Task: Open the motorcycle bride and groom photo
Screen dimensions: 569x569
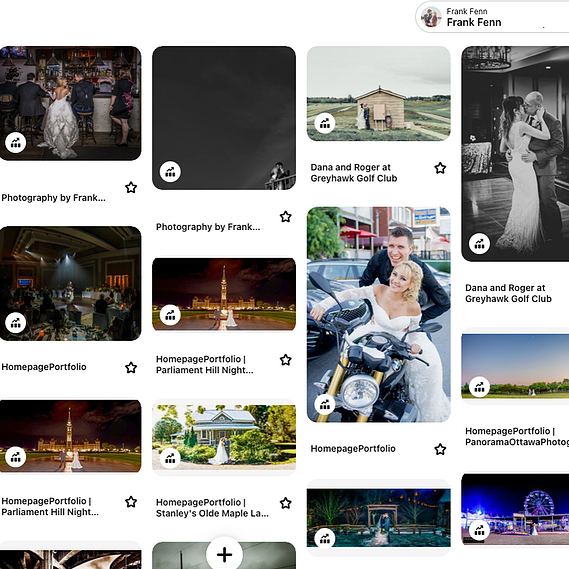Action: (x=378, y=315)
